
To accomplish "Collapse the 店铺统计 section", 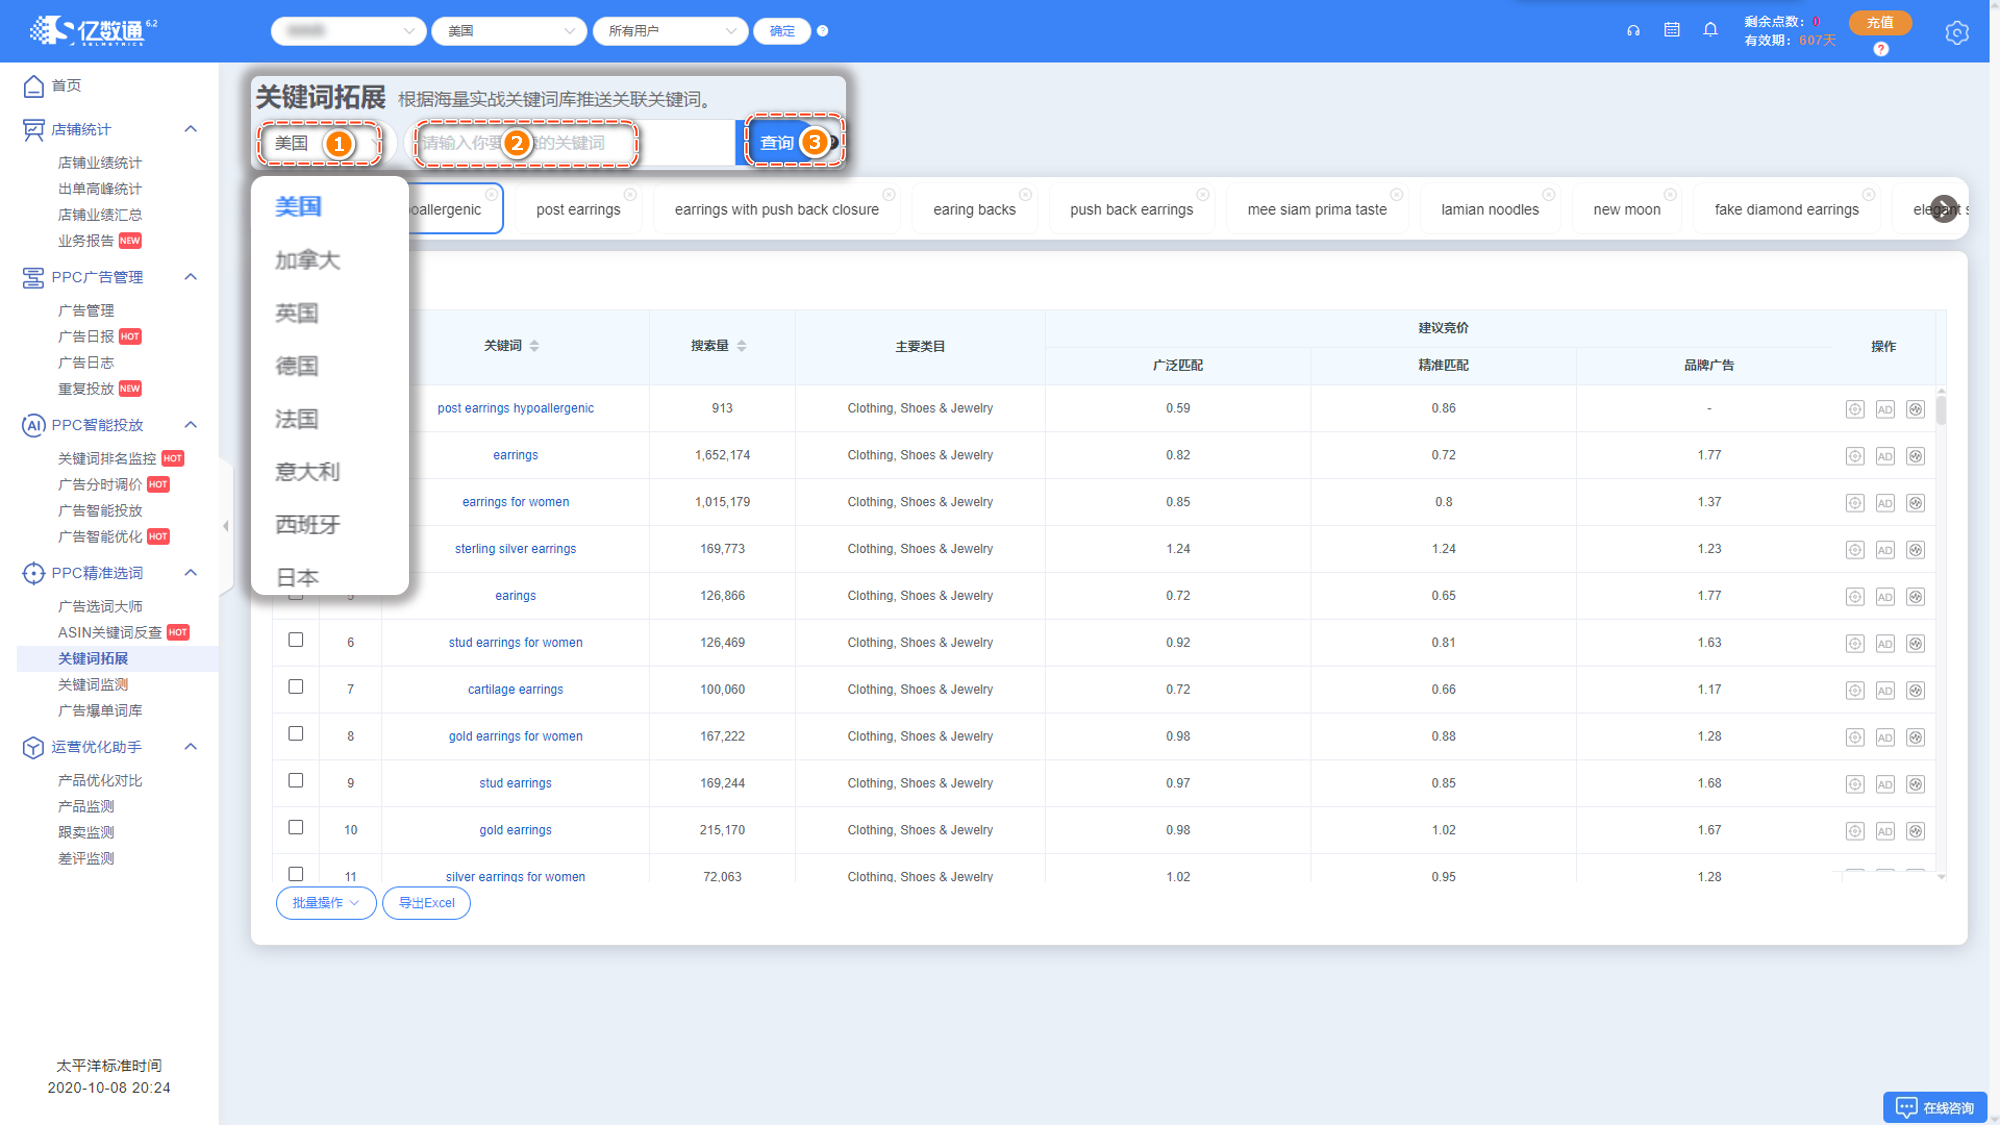I will point(191,129).
